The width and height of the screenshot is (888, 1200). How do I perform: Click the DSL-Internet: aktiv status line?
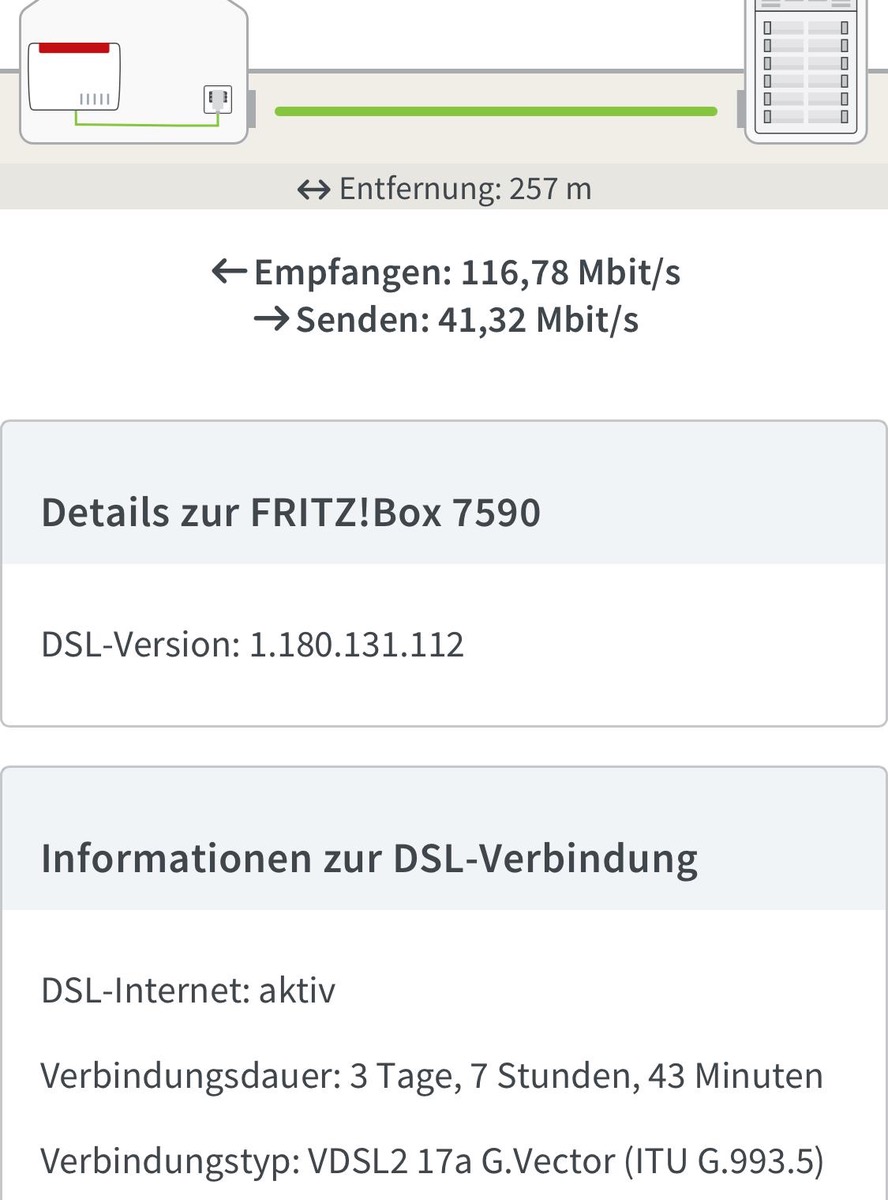[188, 991]
